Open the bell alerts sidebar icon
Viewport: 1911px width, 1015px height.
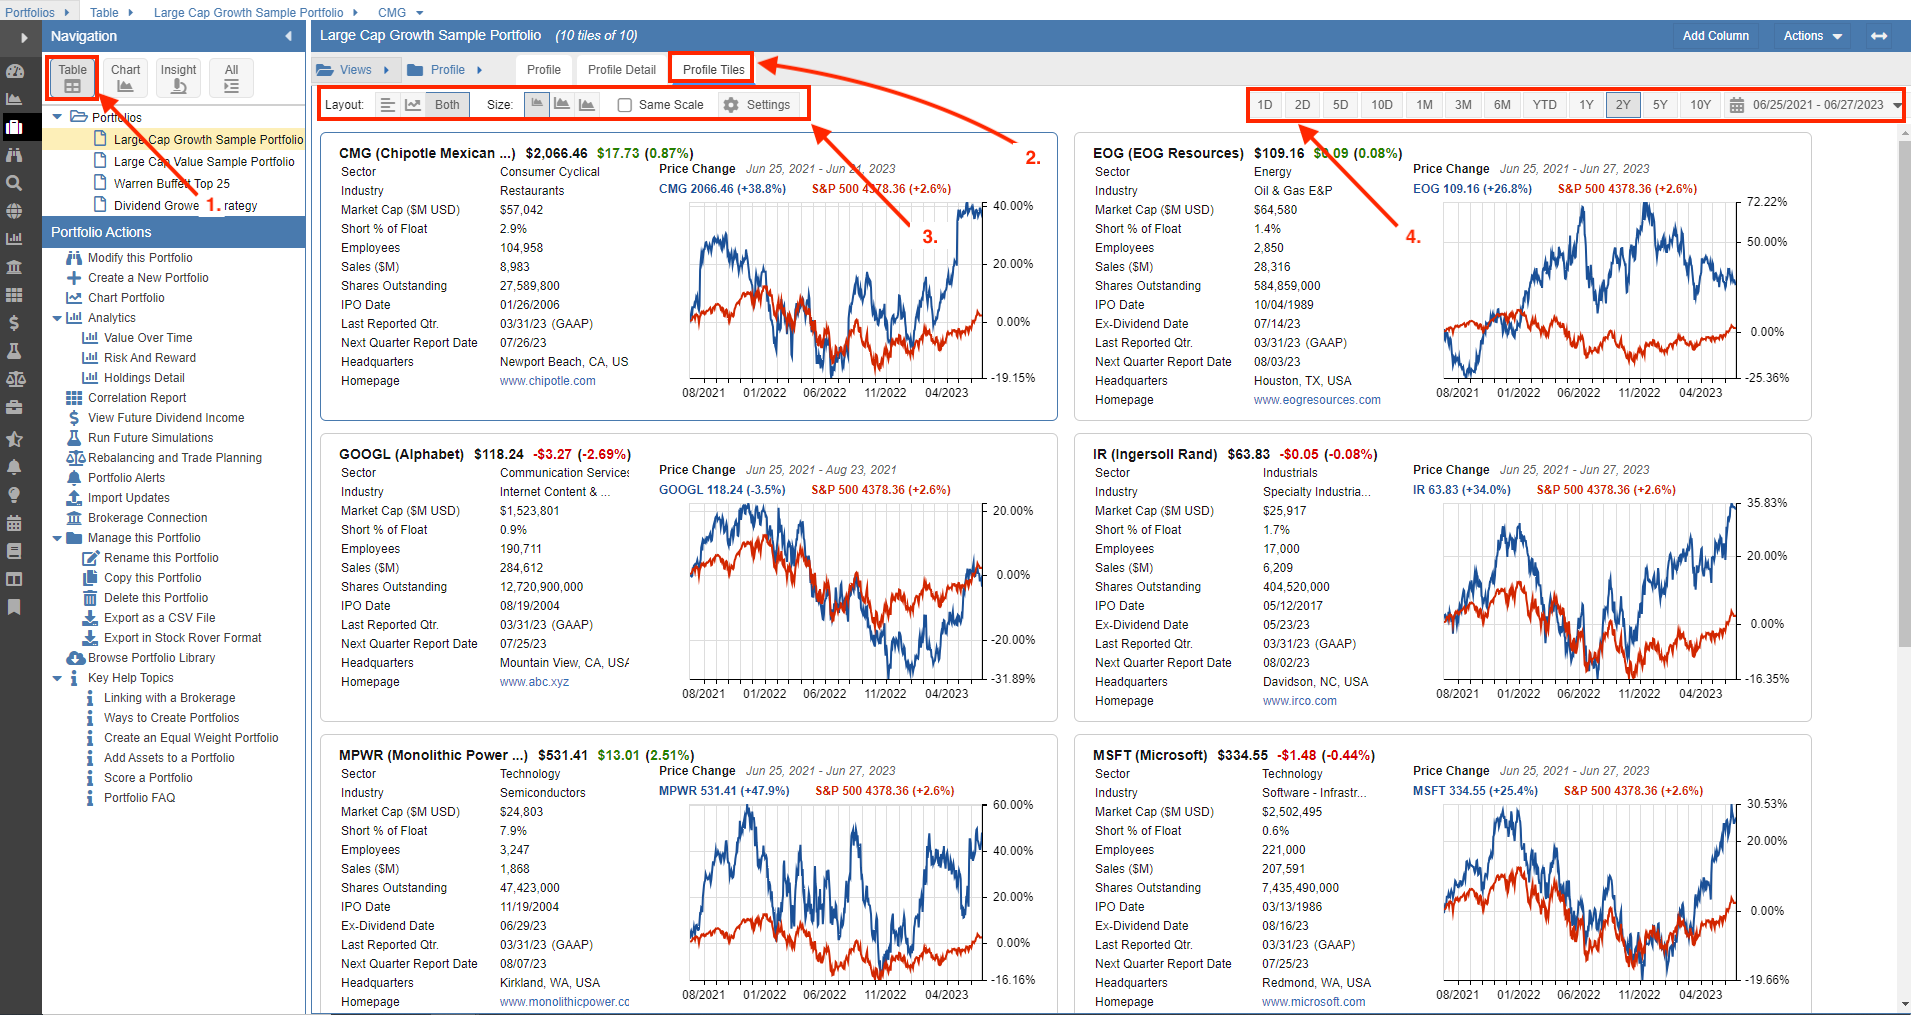point(14,467)
